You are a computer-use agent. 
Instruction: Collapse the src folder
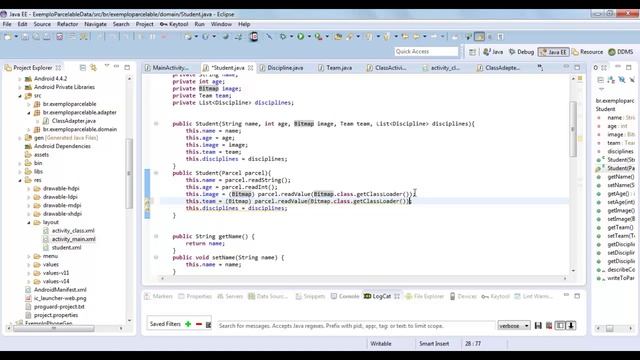click(x=20, y=96)
